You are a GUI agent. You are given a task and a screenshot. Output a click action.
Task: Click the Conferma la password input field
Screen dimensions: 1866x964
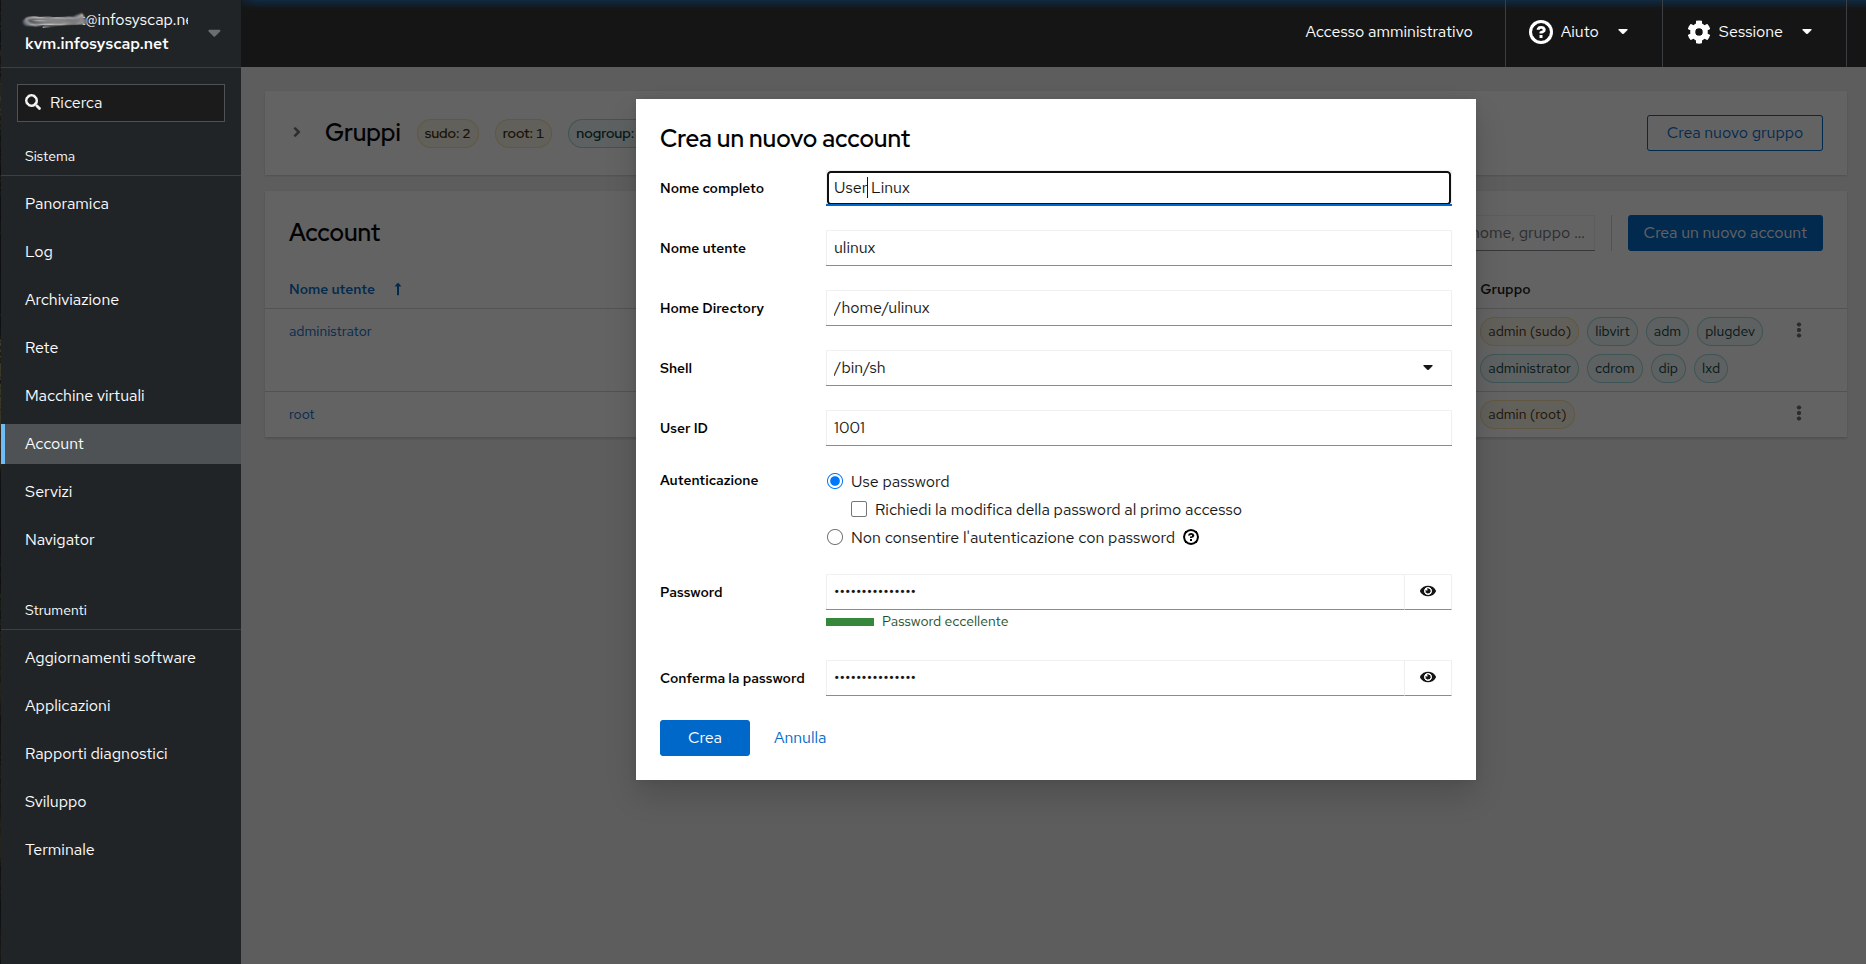[1115, 678]
